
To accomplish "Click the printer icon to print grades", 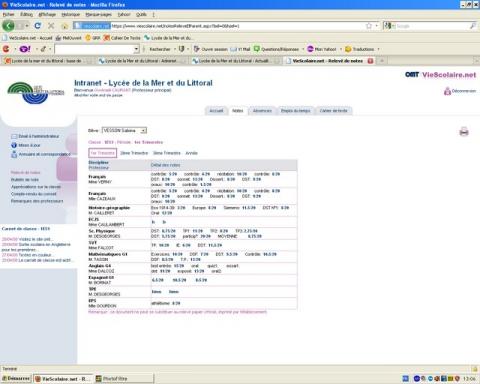I will 464,132.
